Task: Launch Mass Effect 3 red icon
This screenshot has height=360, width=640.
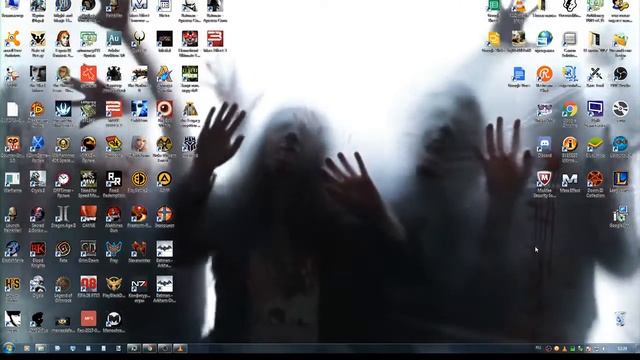Action: pos(215,39)
